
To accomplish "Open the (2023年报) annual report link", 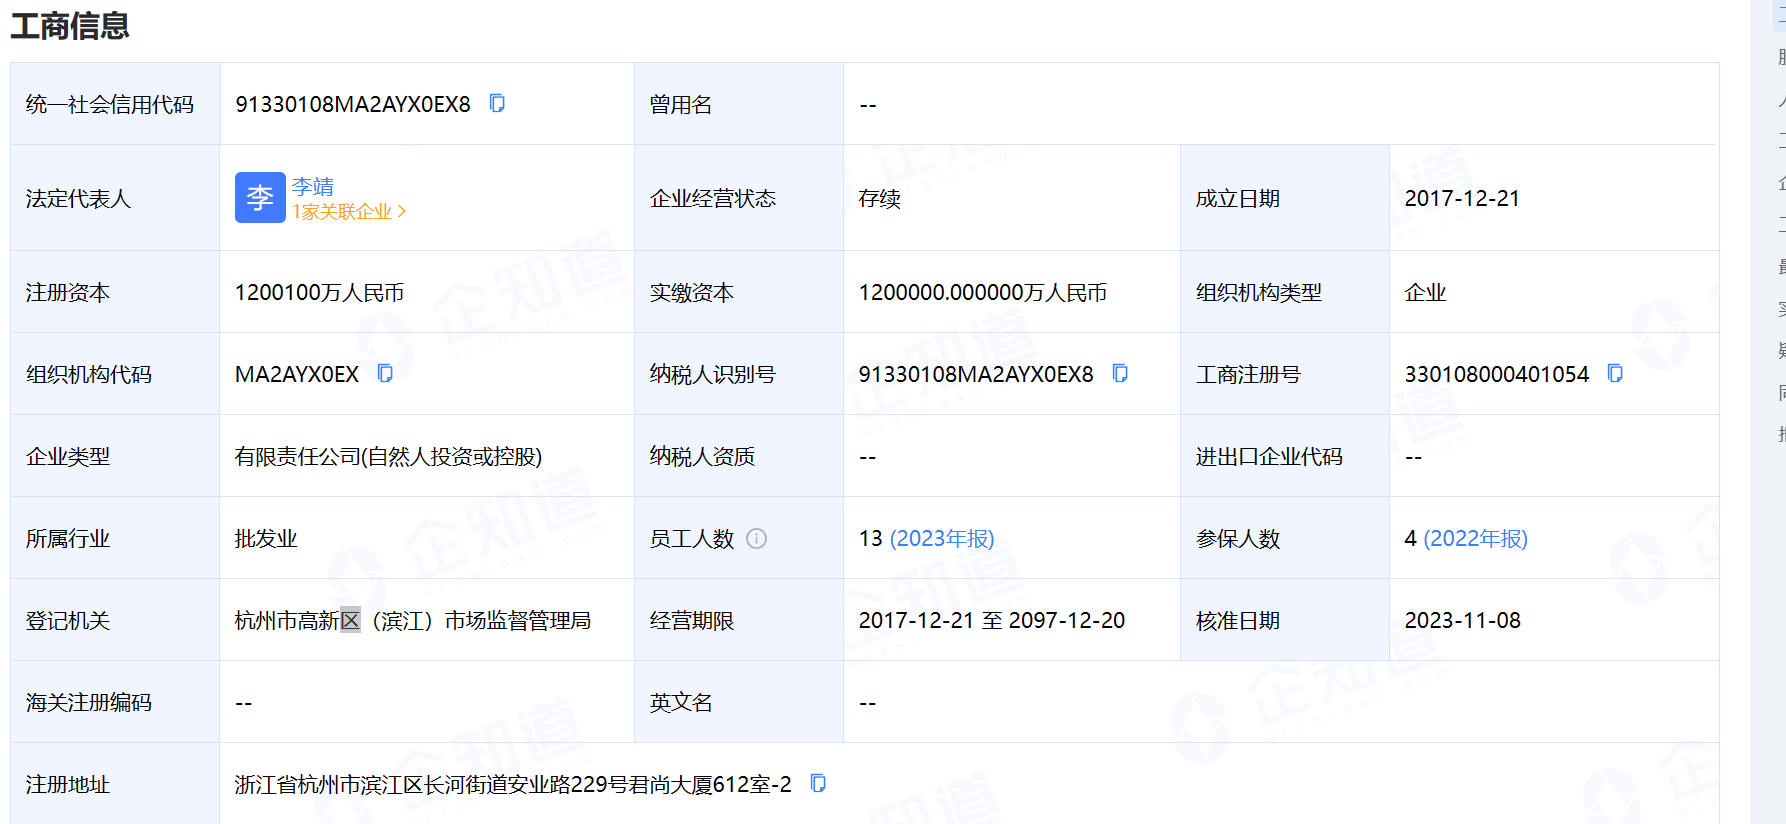I will tap(942, 538).
